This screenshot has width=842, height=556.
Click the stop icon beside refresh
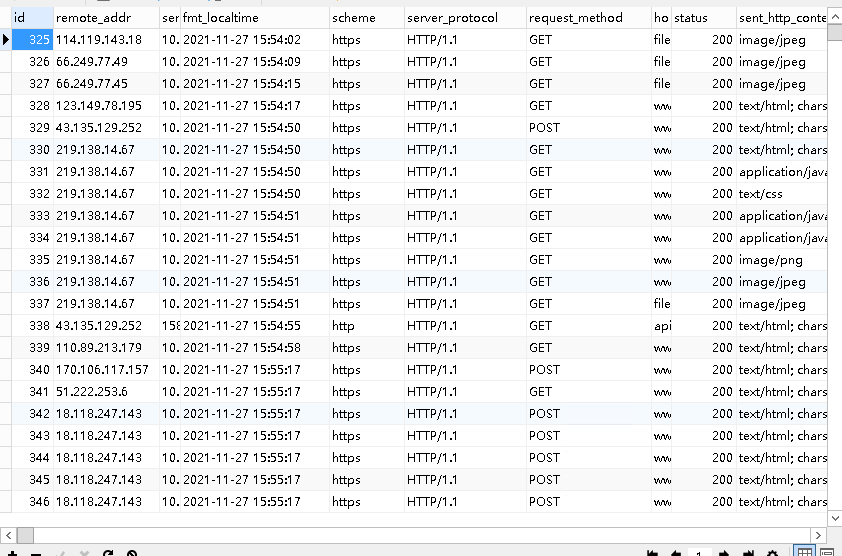(x=132, y=553)
